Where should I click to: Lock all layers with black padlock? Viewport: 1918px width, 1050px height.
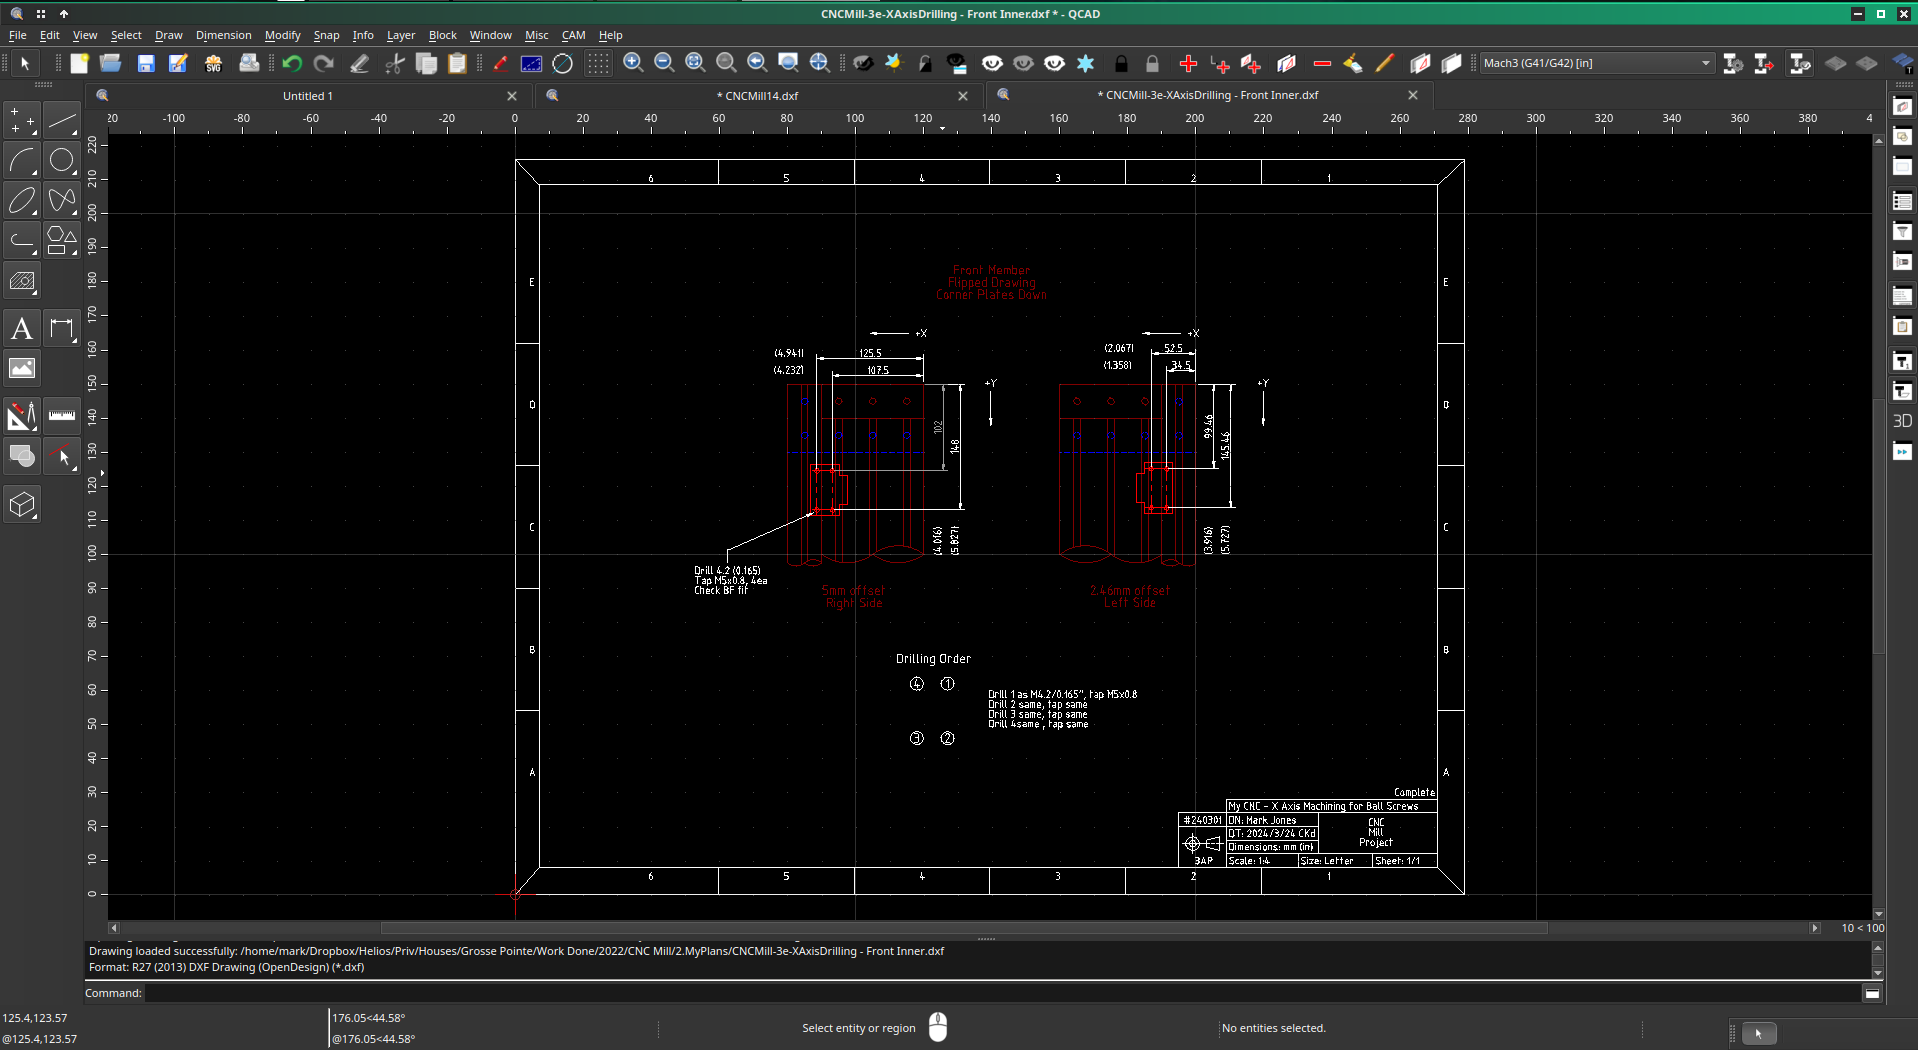tap(1121, 63)
